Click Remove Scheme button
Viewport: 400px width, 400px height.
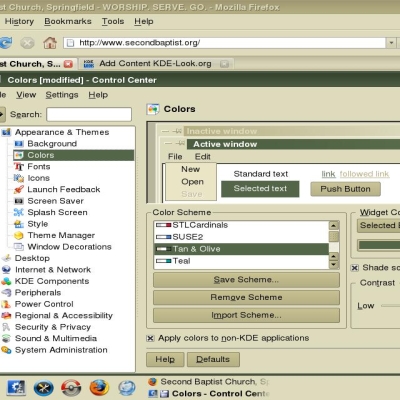click(246, 297)
